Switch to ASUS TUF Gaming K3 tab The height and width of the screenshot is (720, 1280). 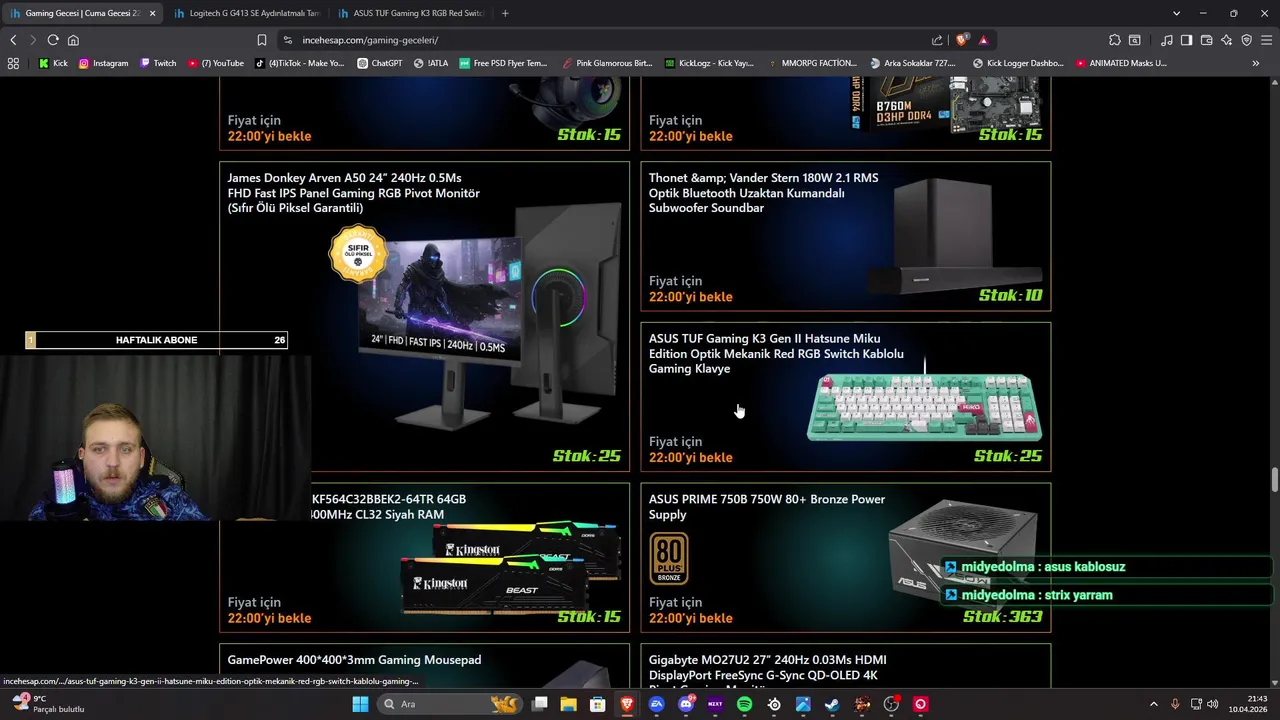click(410, 13)
